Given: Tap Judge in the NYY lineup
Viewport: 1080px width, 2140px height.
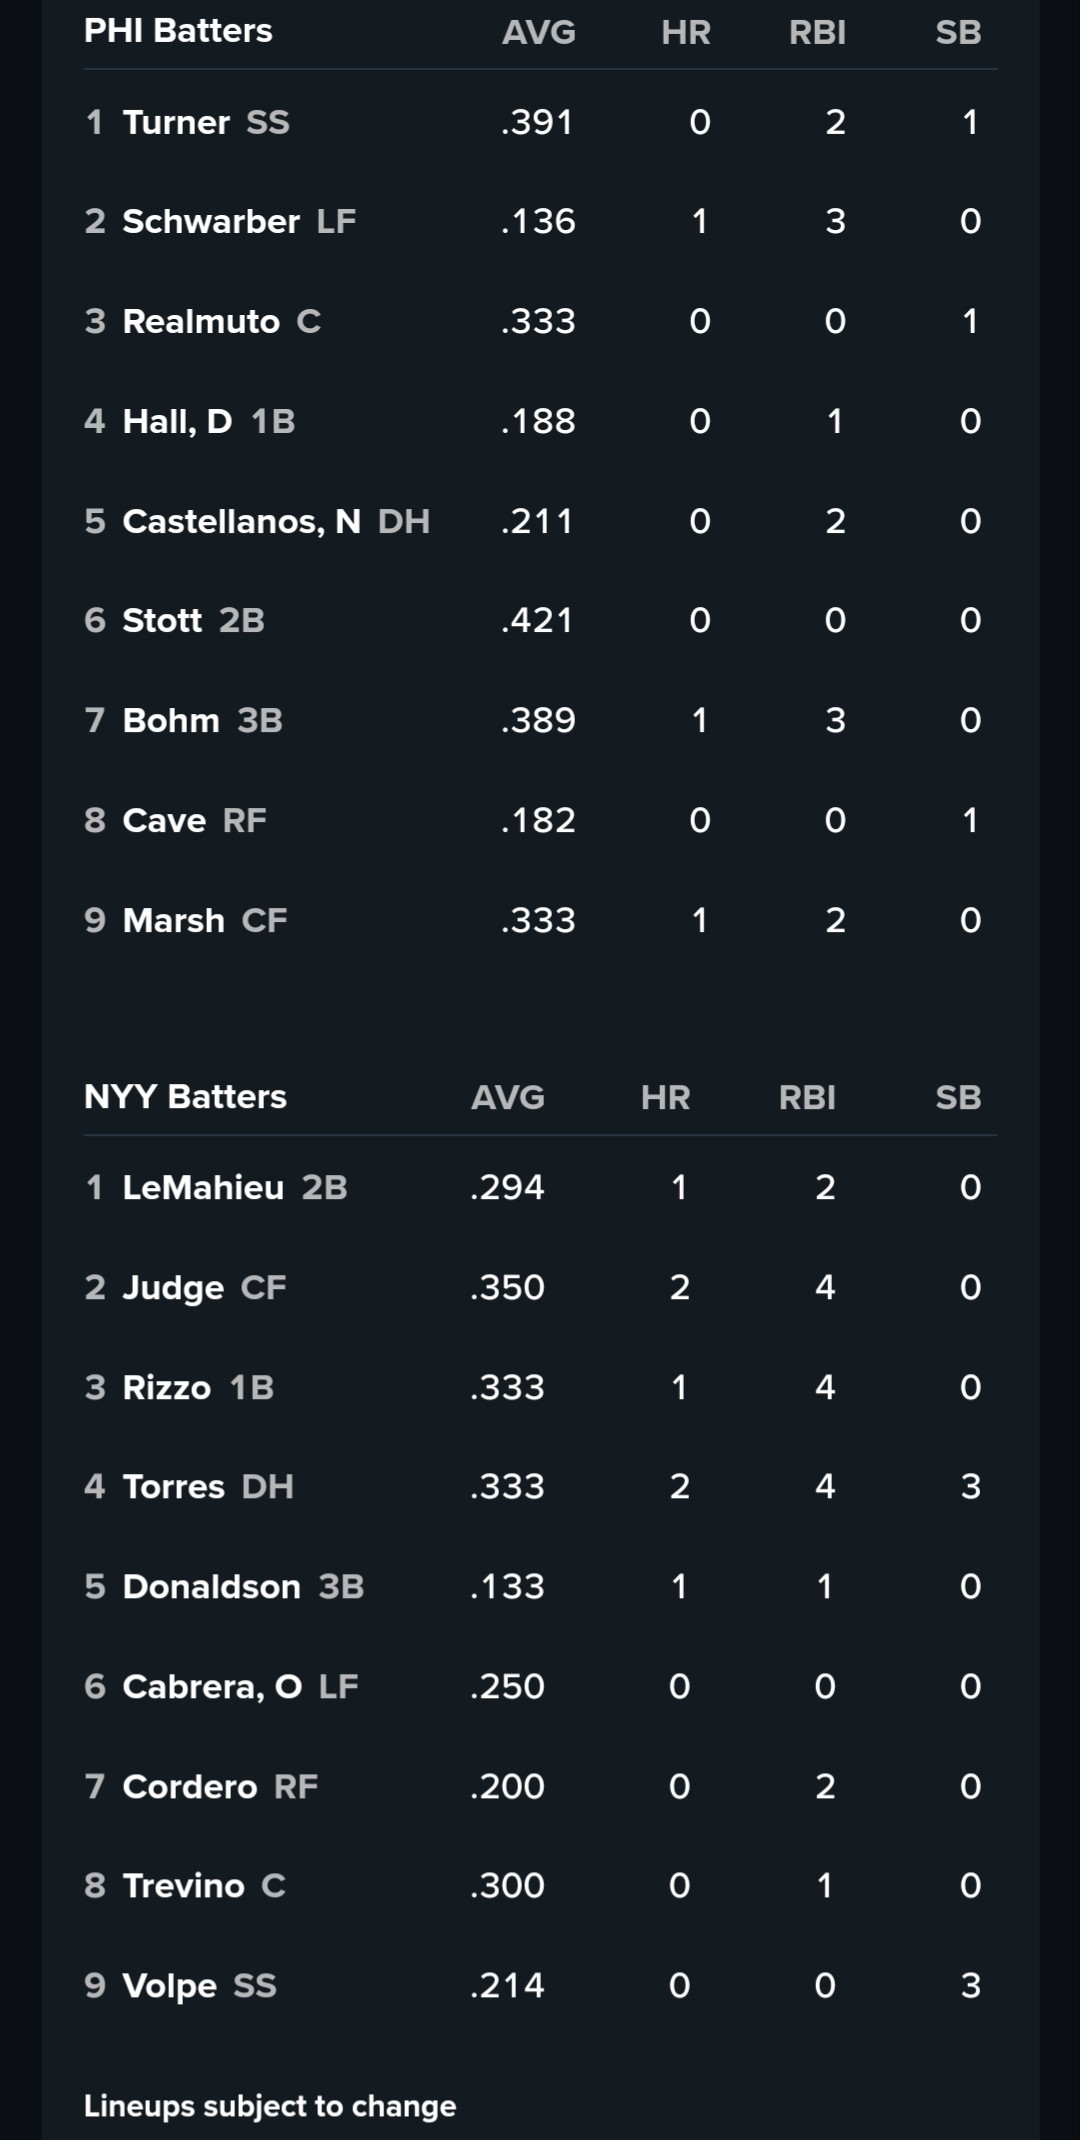Looking at the screenshot, I should point(173,1287).
